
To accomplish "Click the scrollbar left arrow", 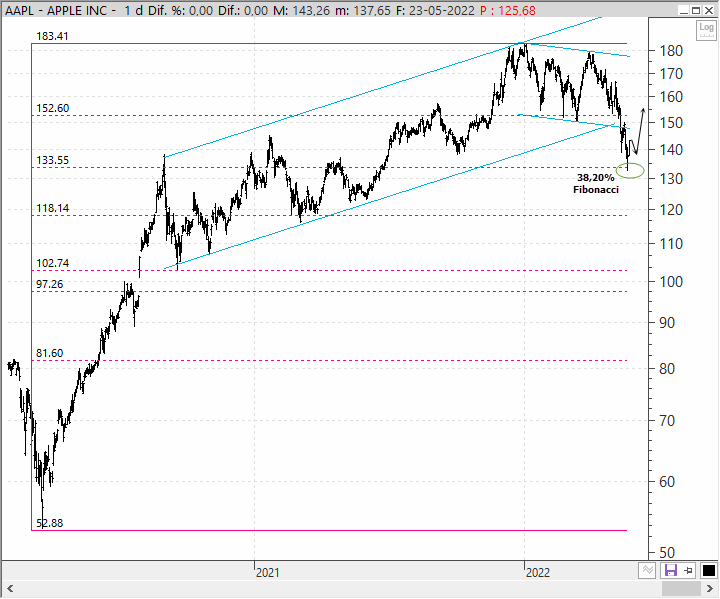I will [x=10, y=589].
